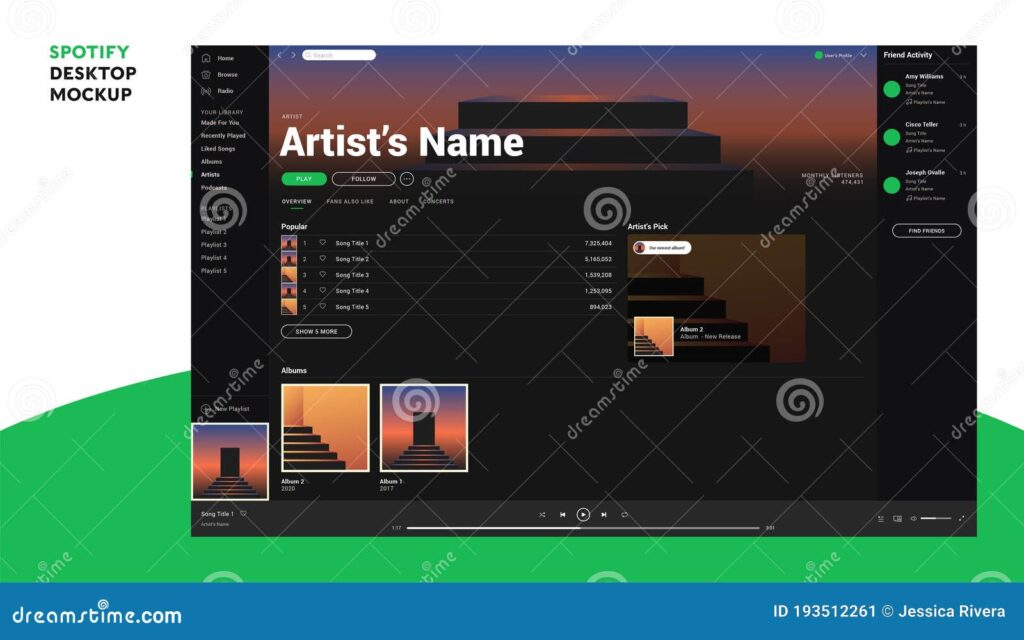This screenshot has height=640, width=1024.
Task: Create a New Playlist
Action: (x=225, y=409)
